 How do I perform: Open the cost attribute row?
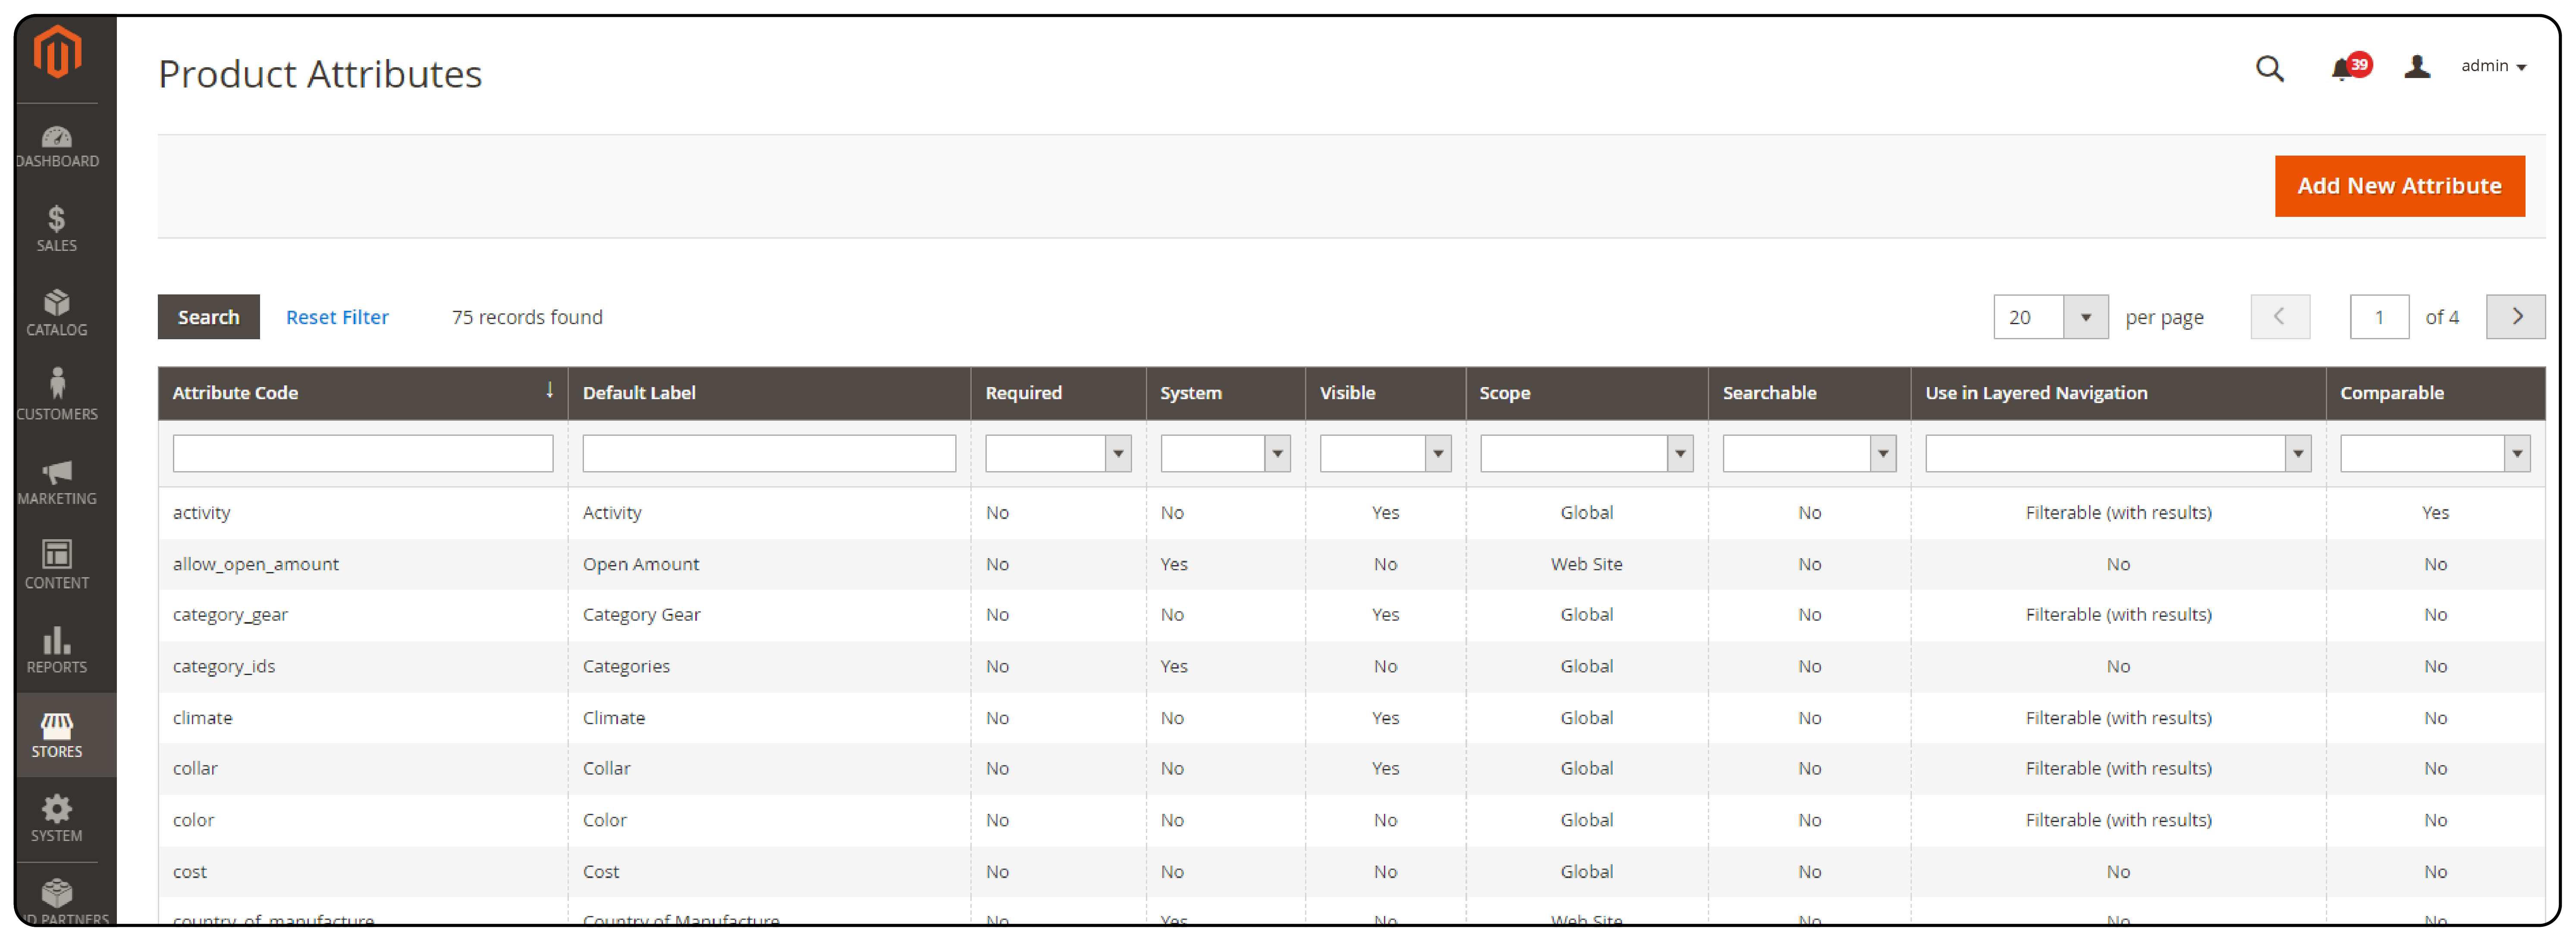pyautogui.click(x=1351, y=872)
